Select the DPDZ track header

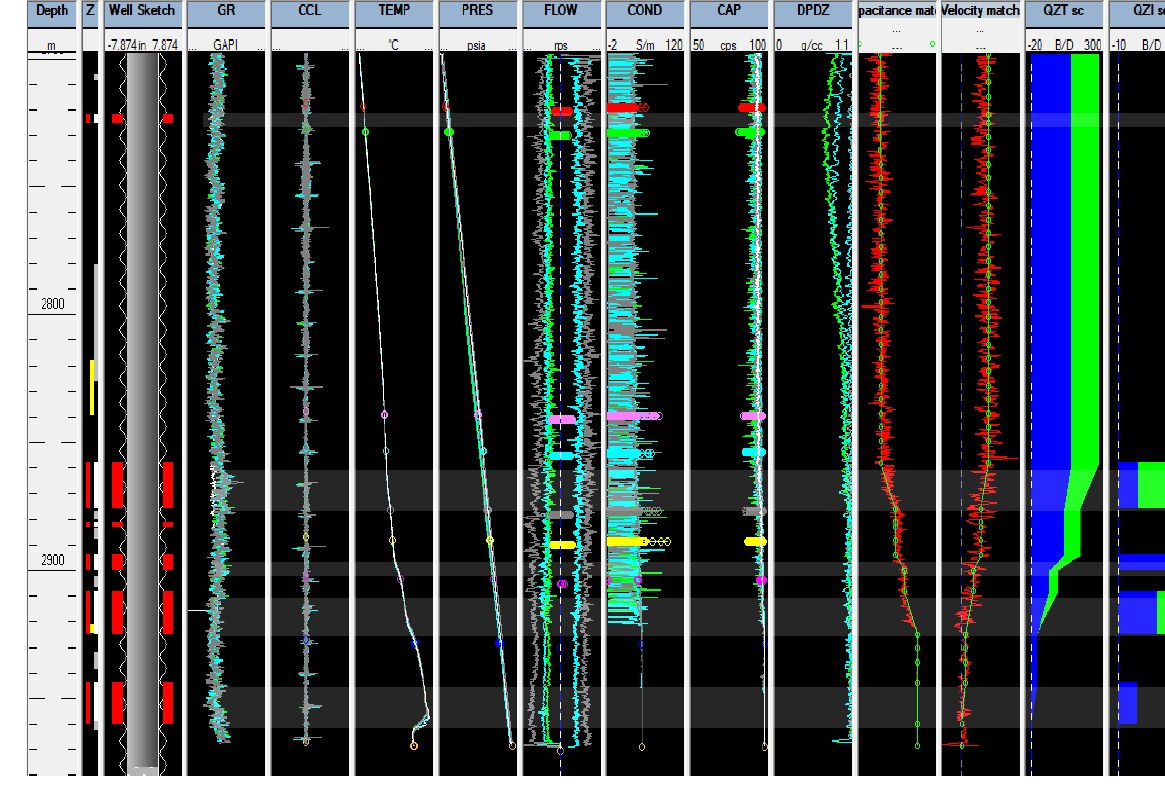pos(813,13)
